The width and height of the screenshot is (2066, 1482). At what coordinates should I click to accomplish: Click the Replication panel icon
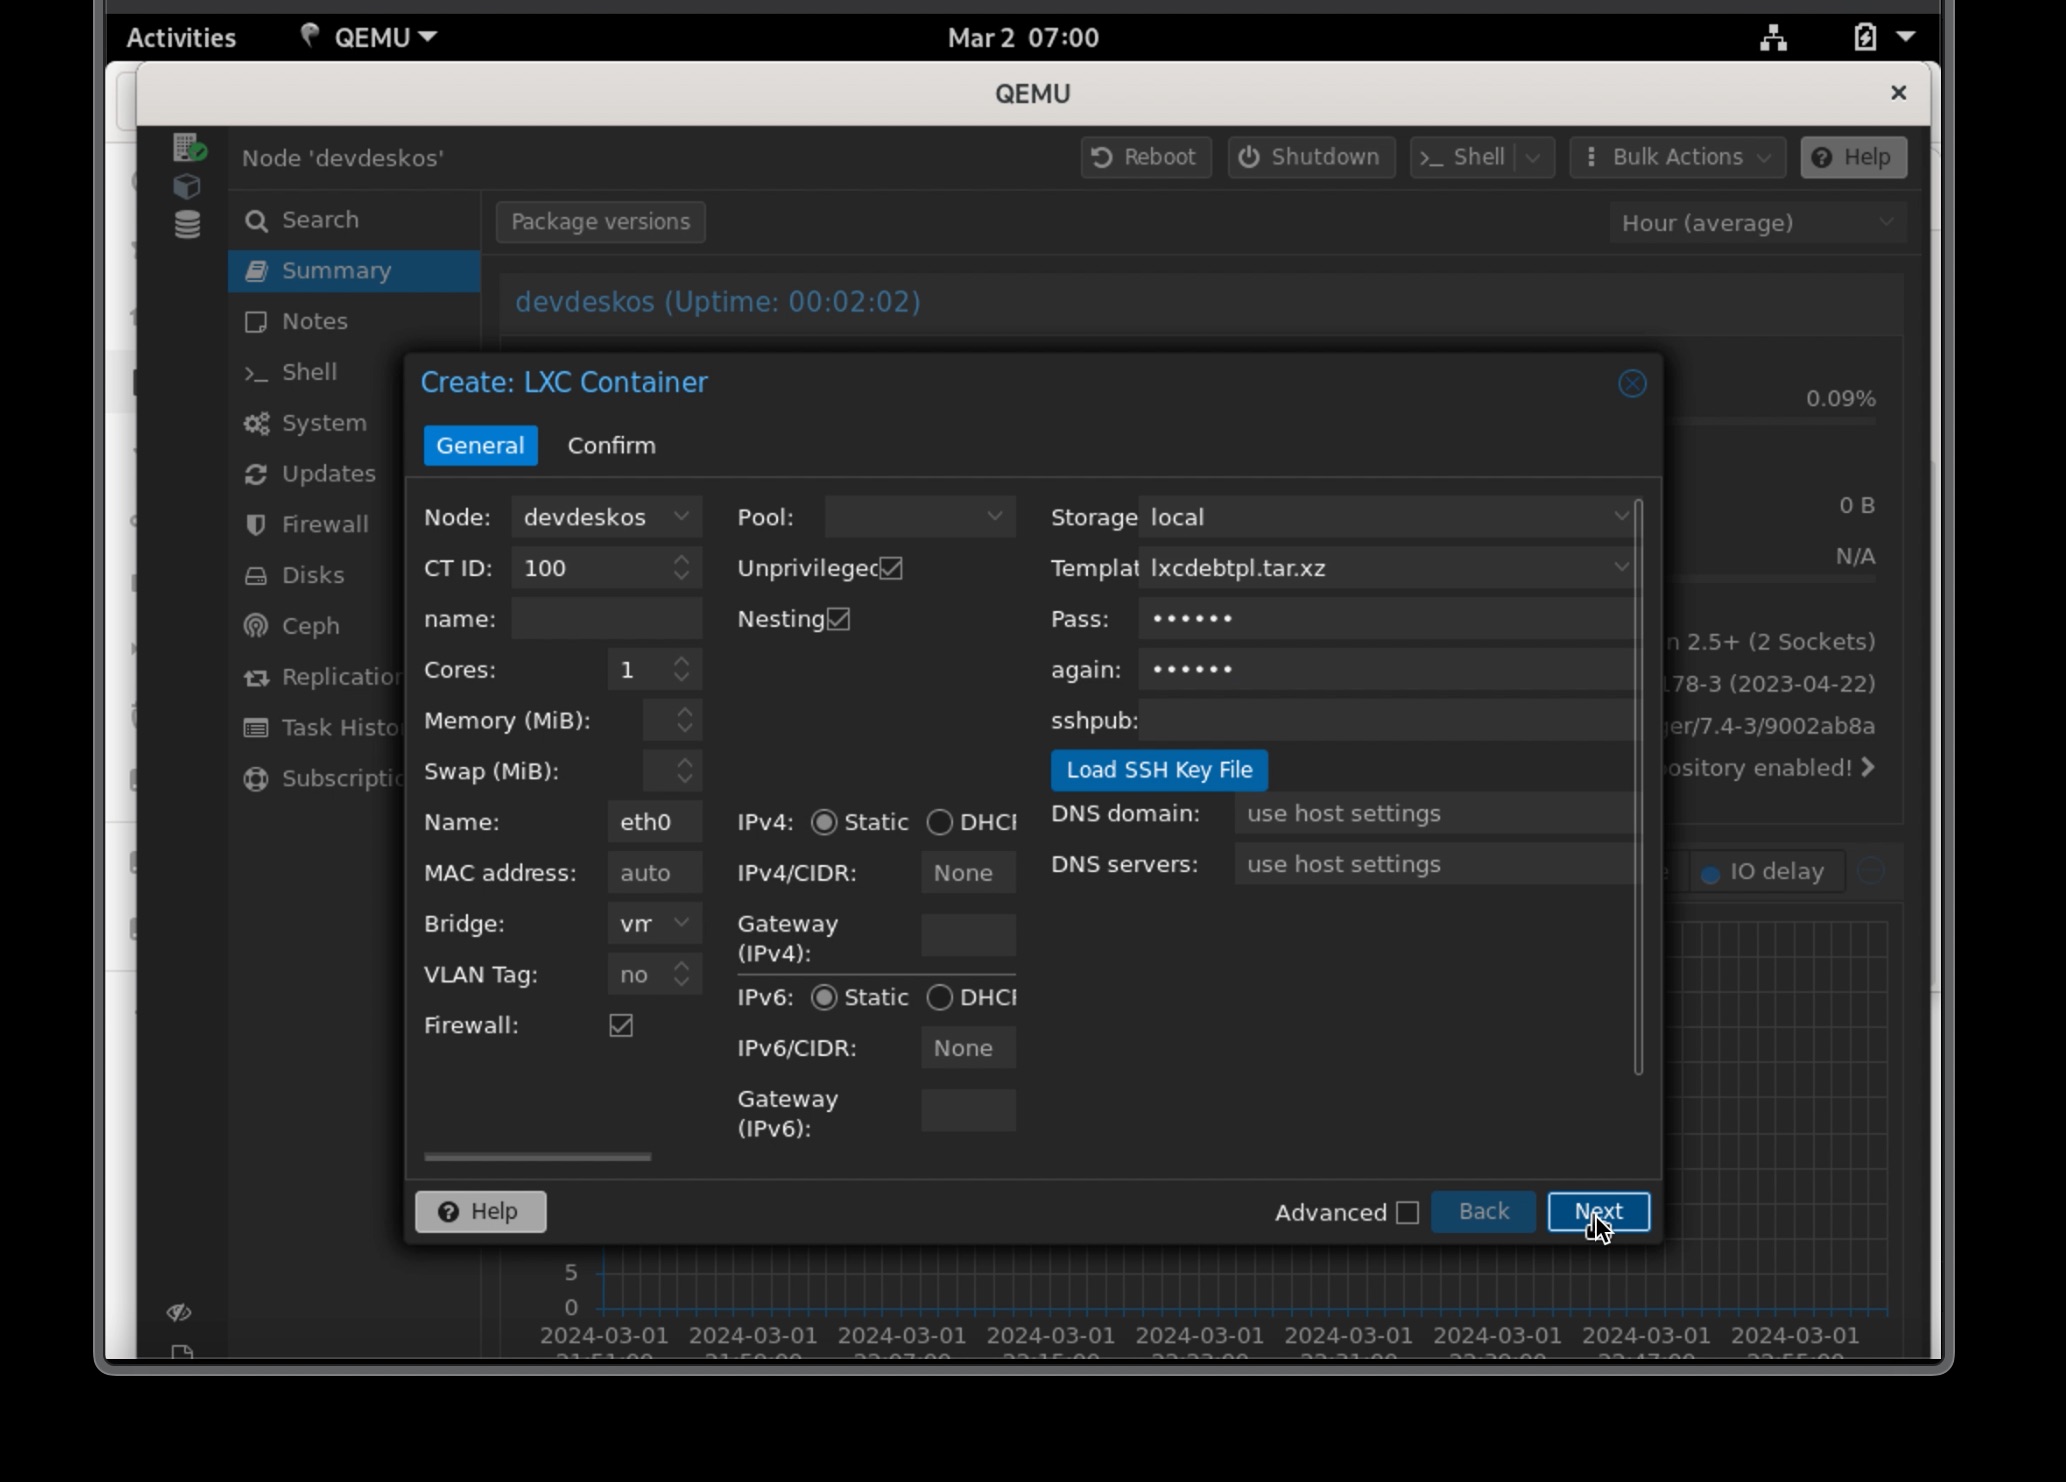click(x=255, y=677)
